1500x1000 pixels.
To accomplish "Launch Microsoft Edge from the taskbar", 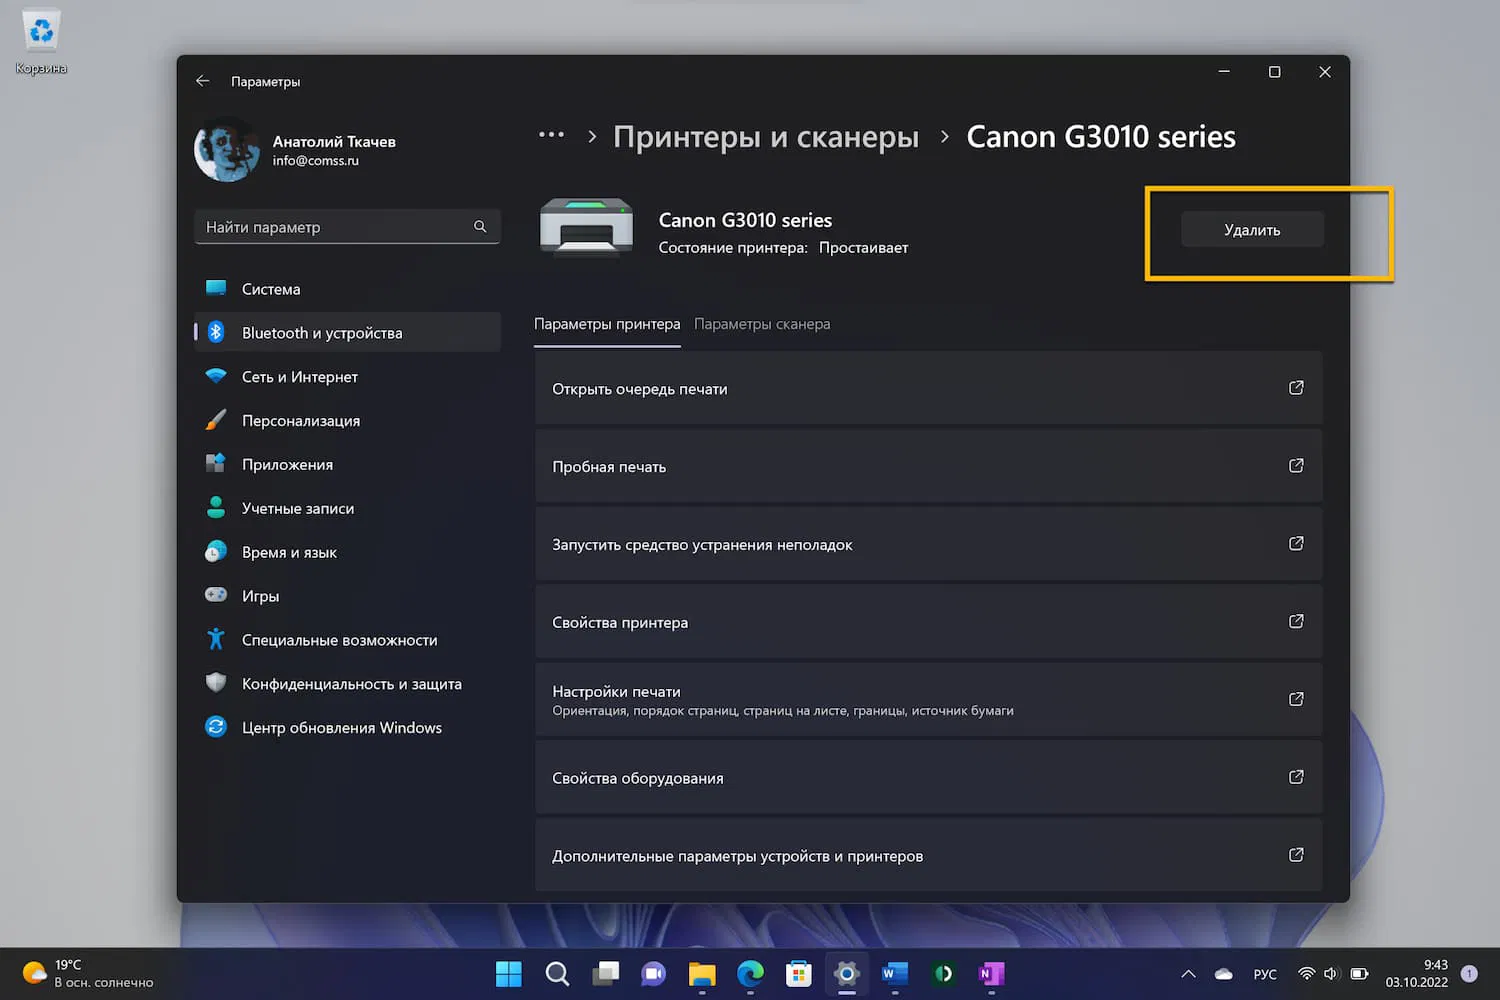I will [x=750, y=974].
